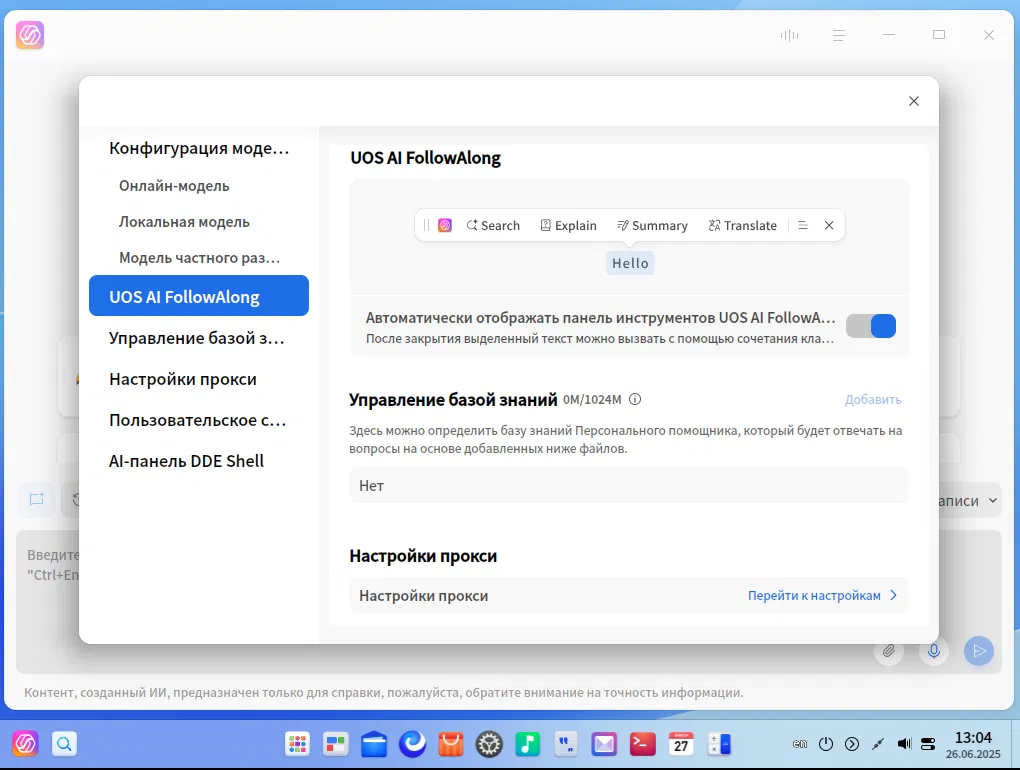This screenshot has height=770, width=1020.
Task: Open Пользовательское sidebar item
Action: pyautogui.click(x=197, y=420)
